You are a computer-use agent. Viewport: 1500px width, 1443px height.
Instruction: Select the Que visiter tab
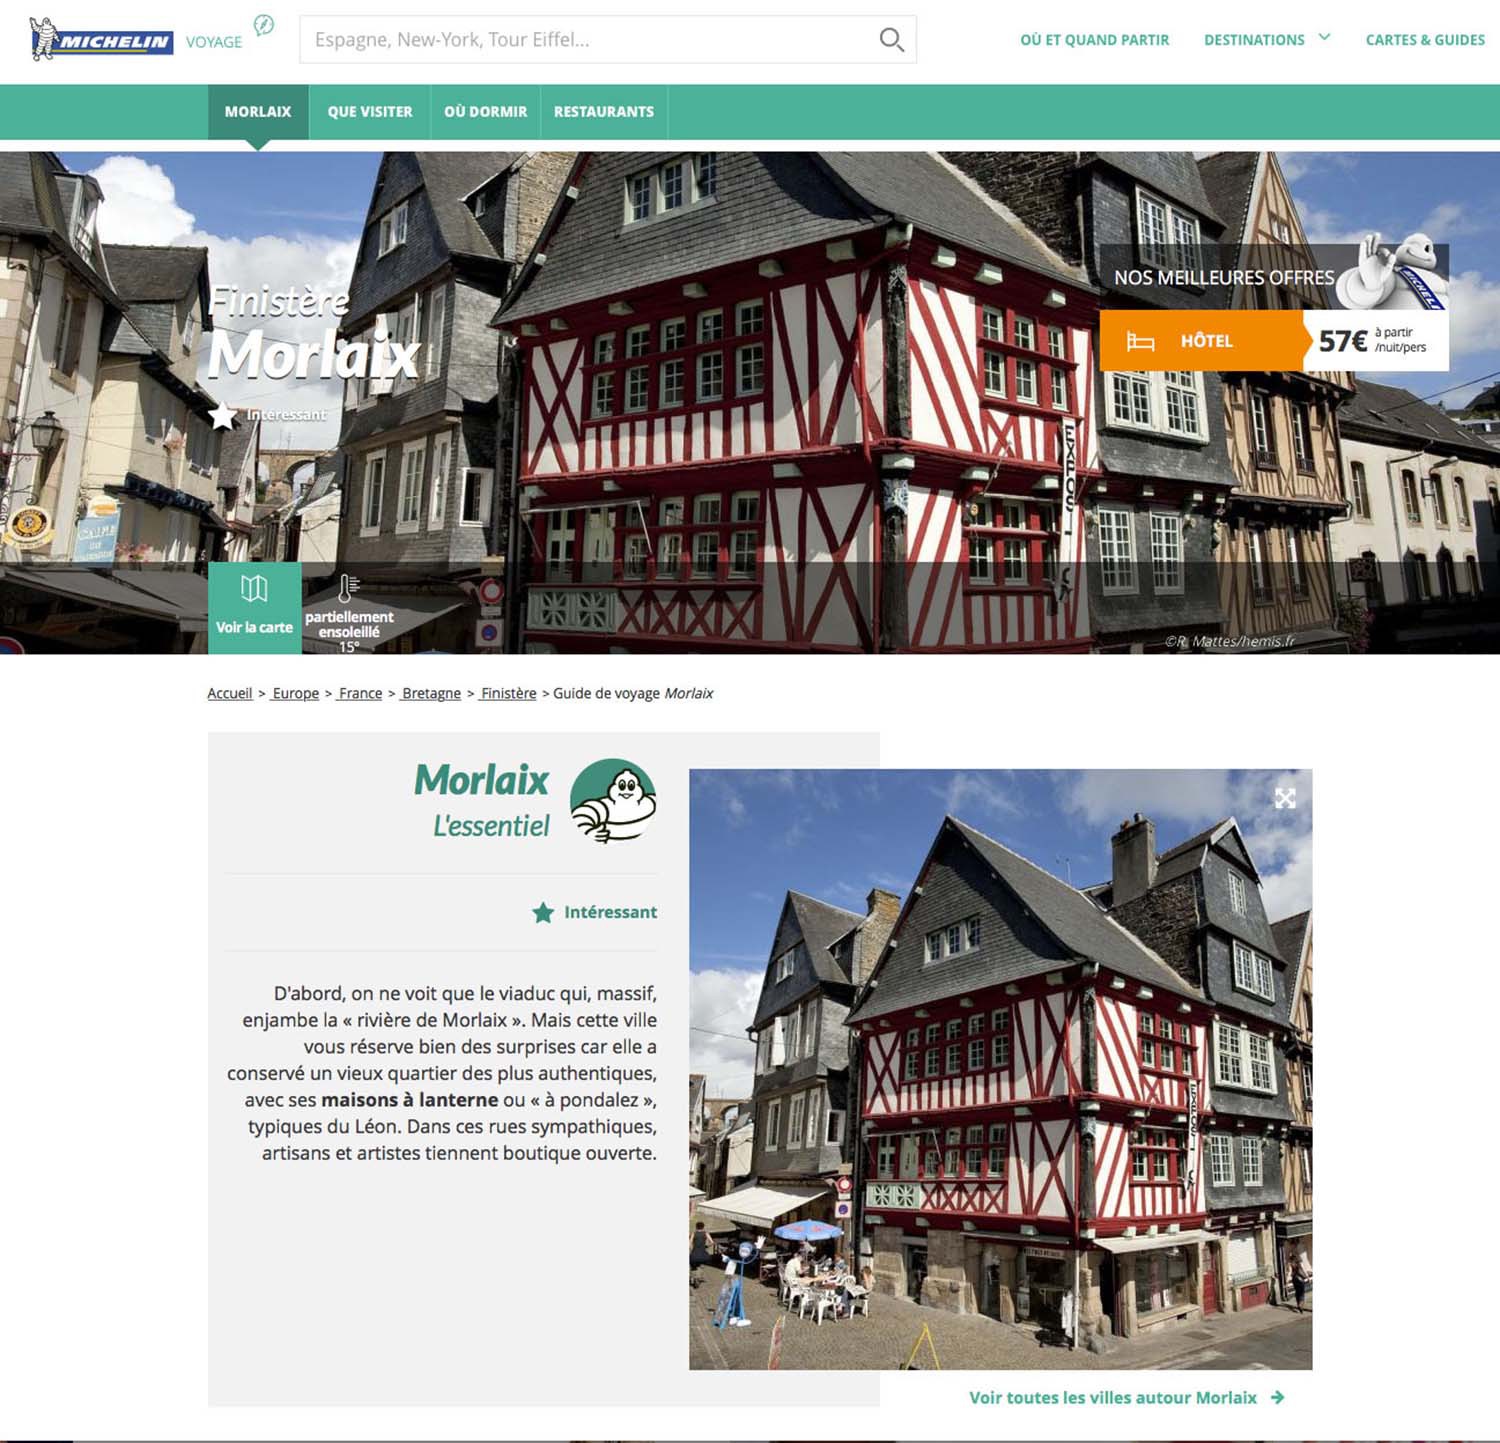point(370,112)
